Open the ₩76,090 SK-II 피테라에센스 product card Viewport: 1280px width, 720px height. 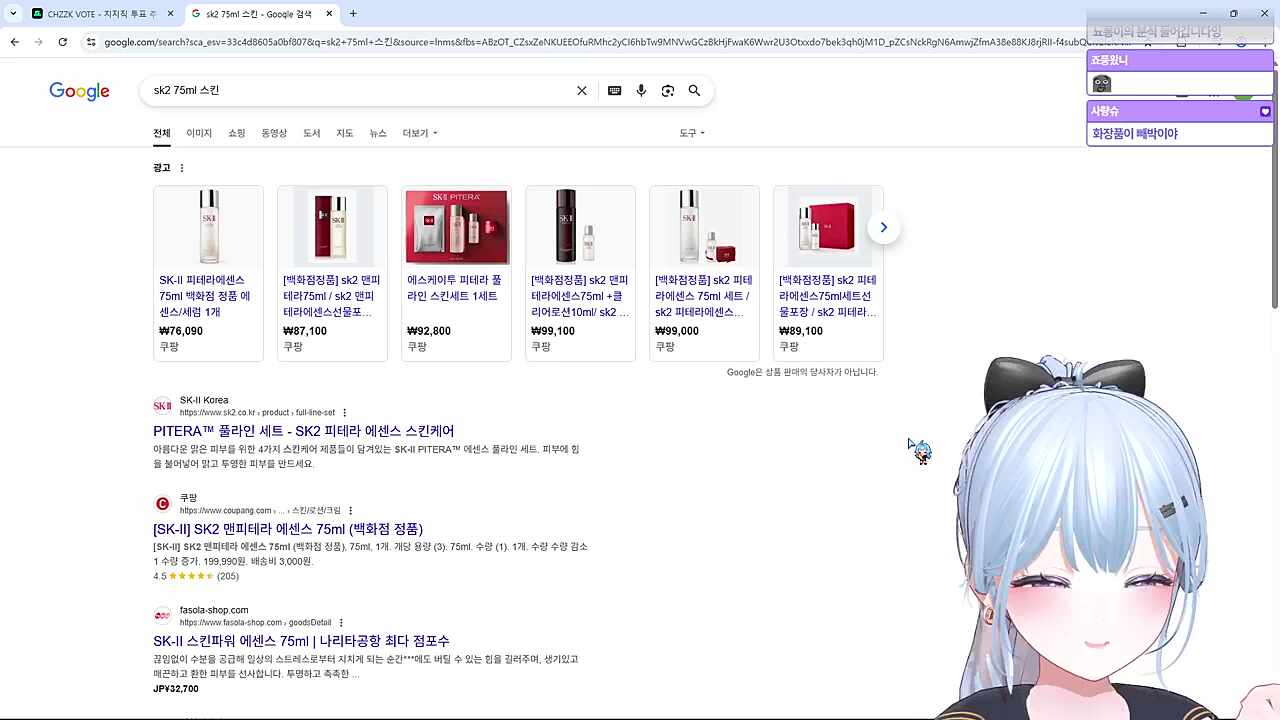click(208, 273)
